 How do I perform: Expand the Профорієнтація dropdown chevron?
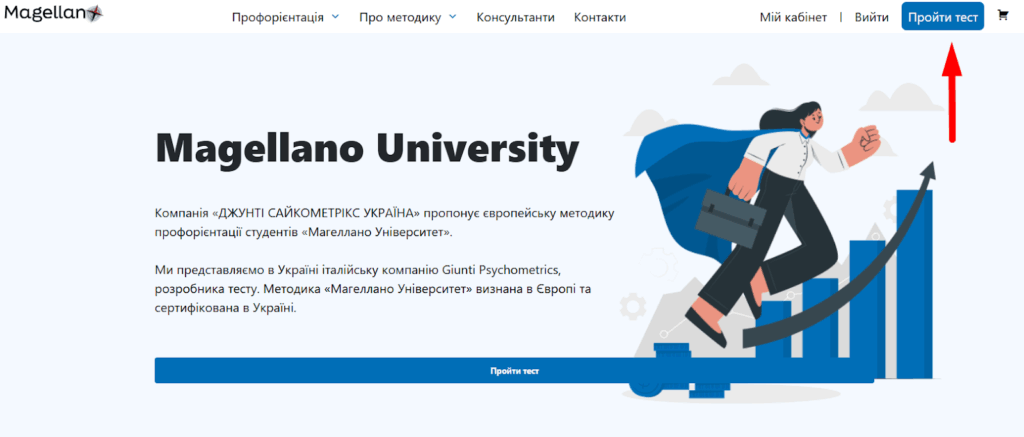(x=336, y=17)
